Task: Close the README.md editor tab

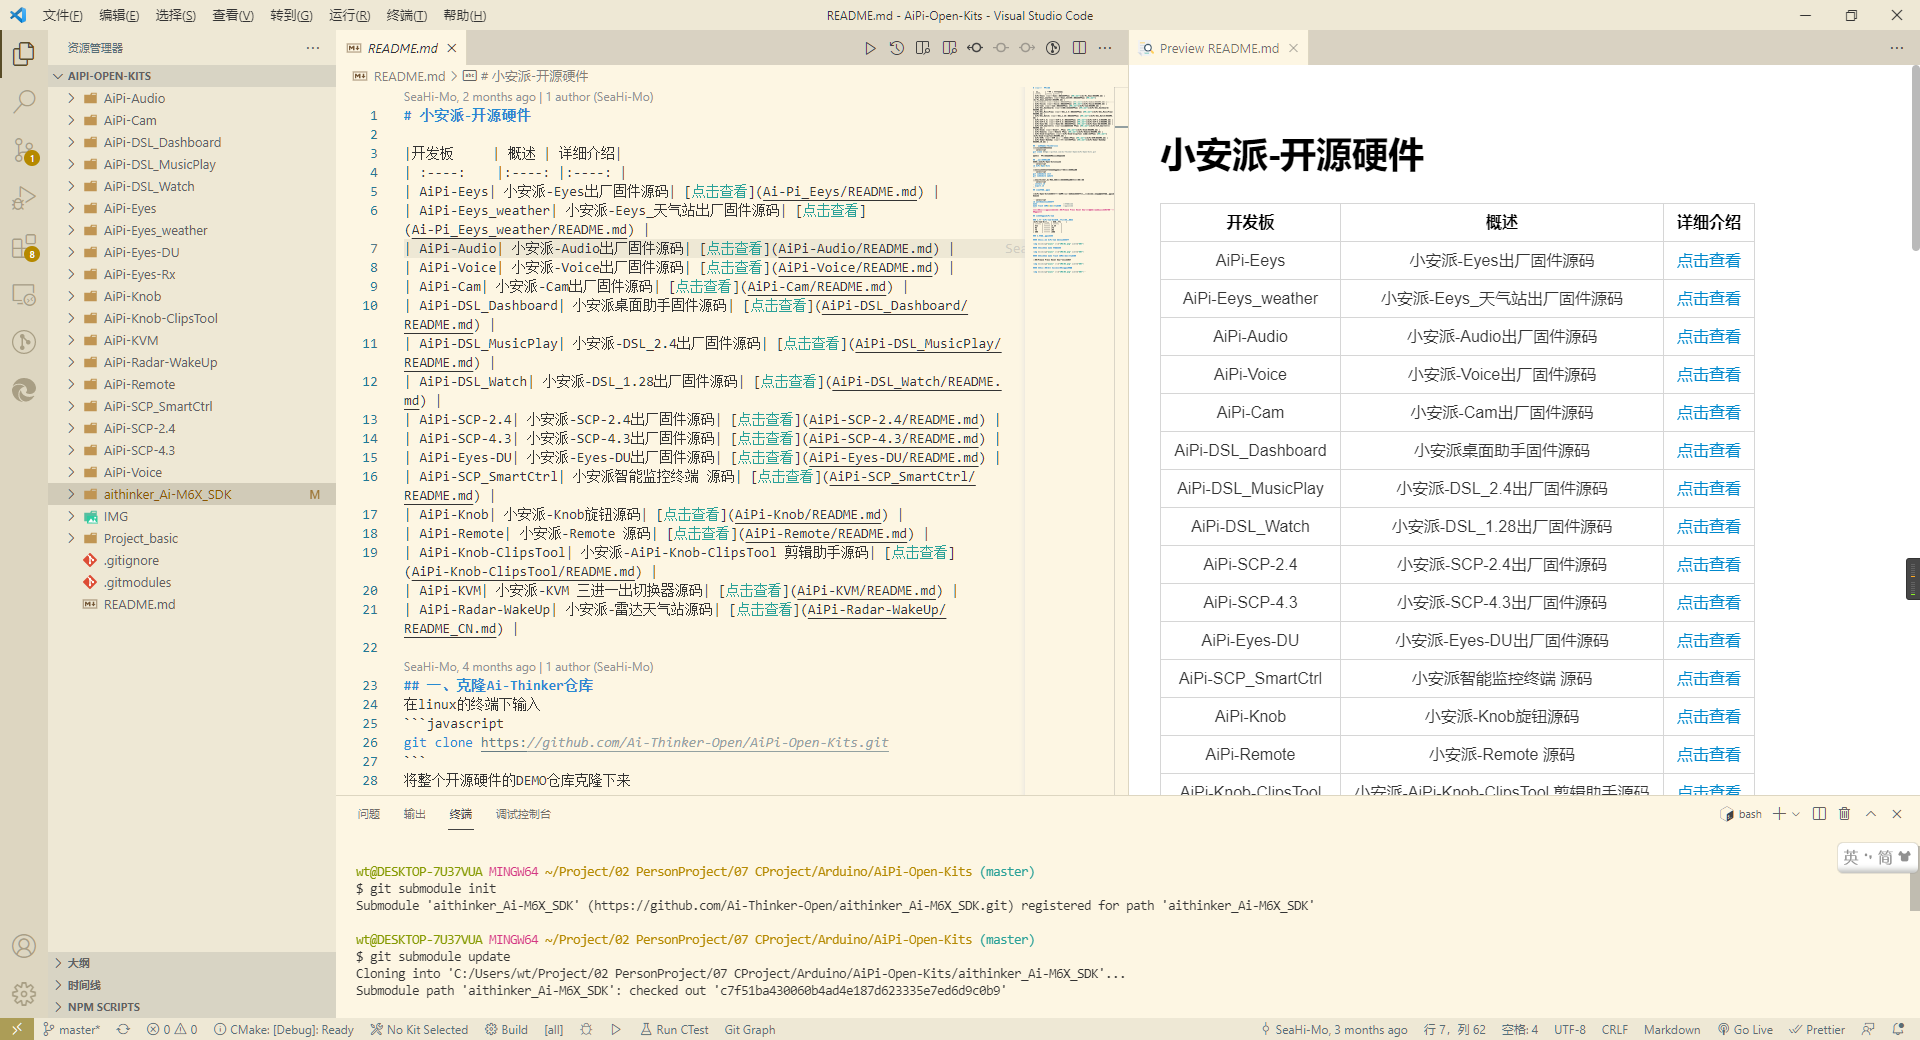Action: [452, 48]
